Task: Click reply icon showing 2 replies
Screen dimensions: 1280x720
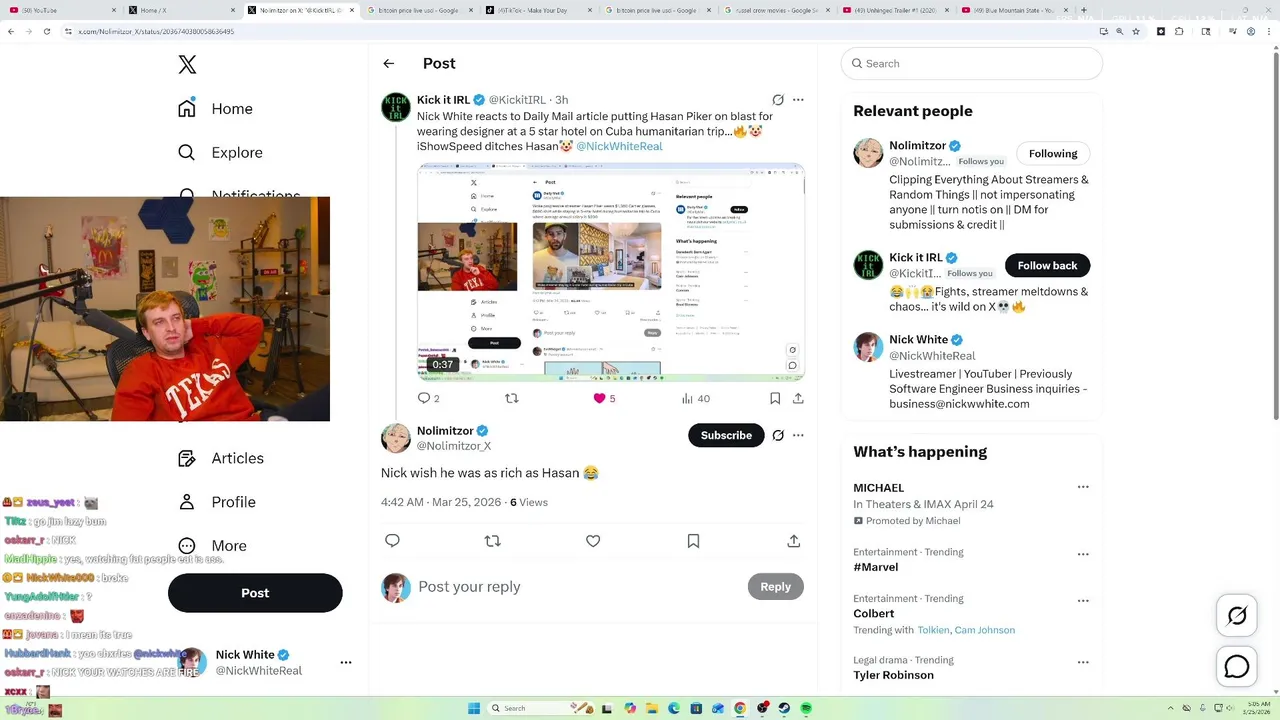Action: point(428,398)
